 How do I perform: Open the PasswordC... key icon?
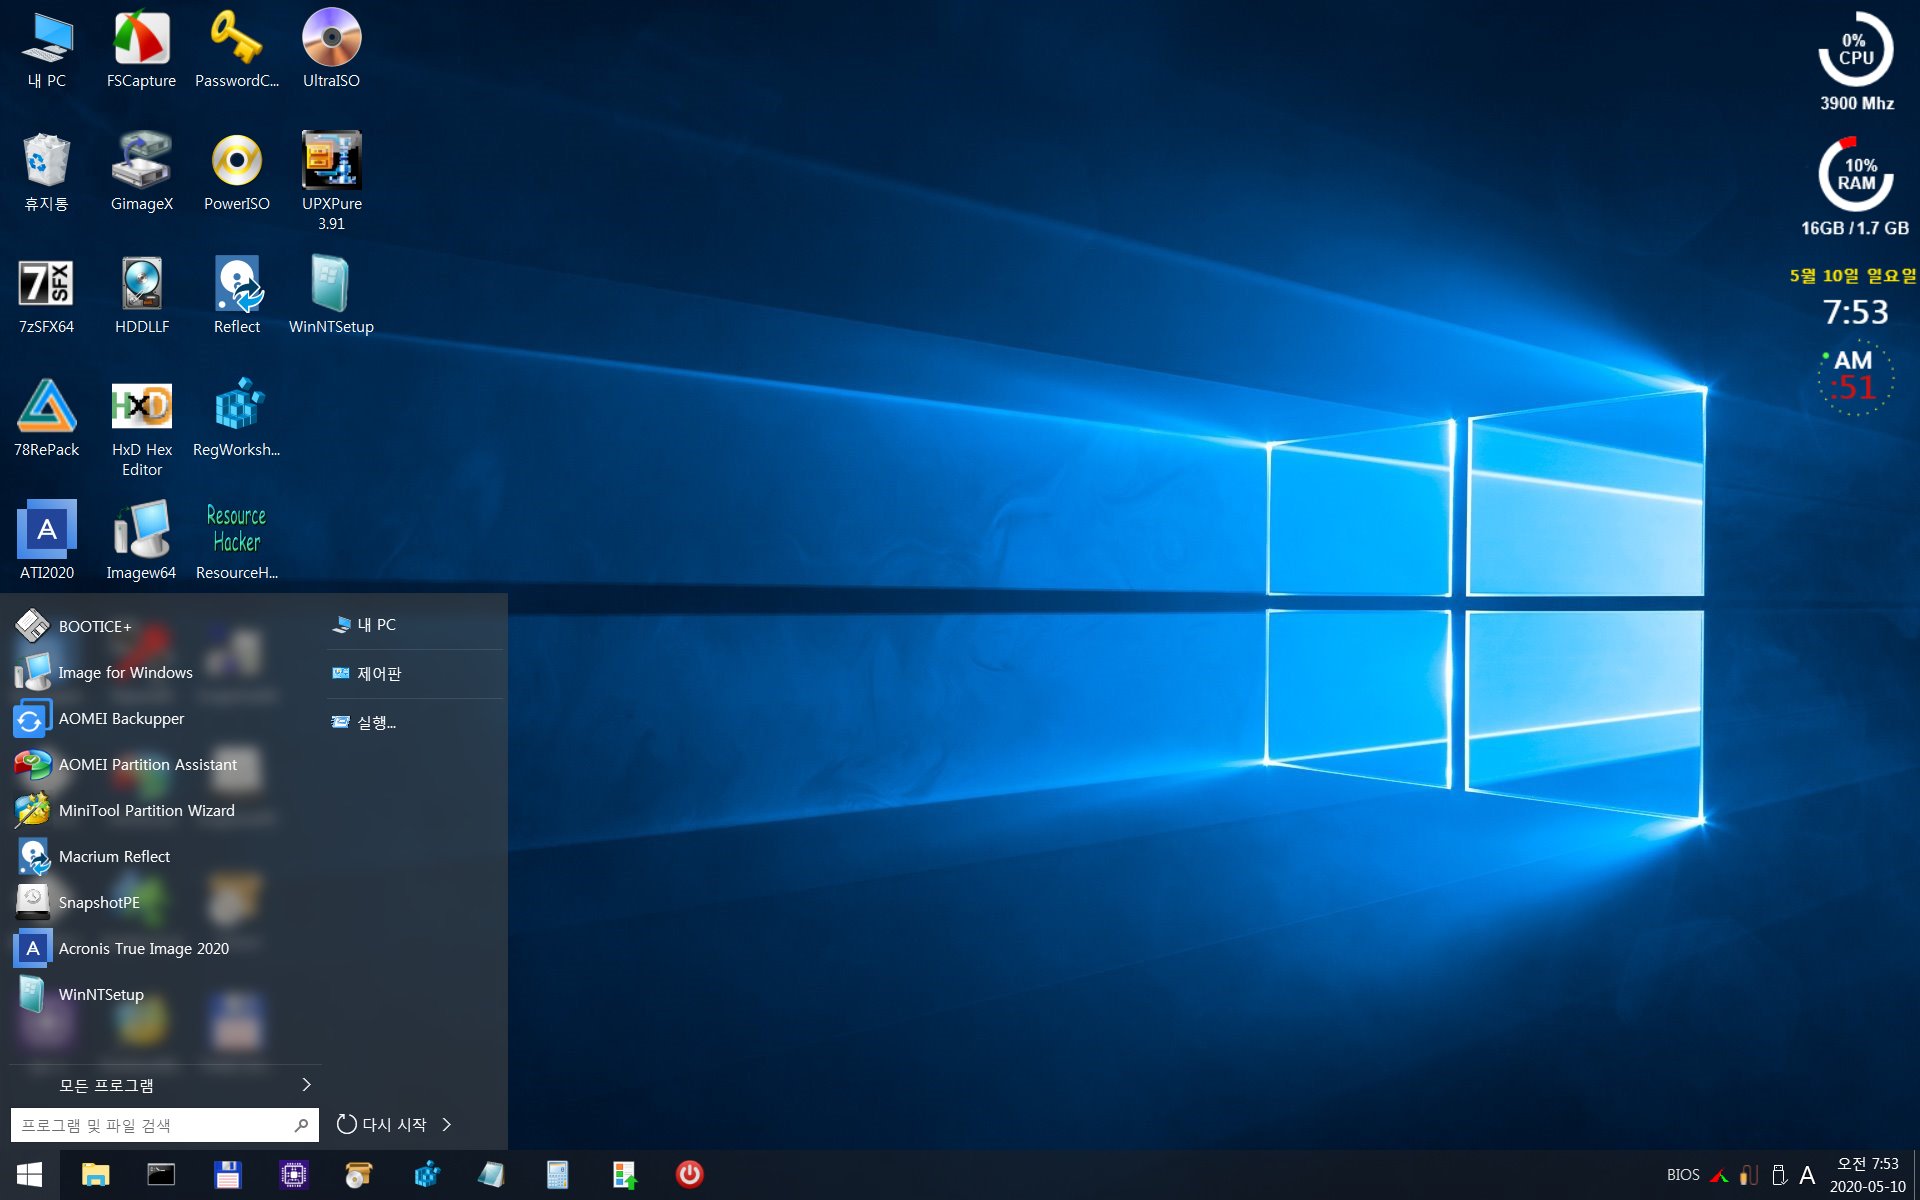click(x=236, y=50)
